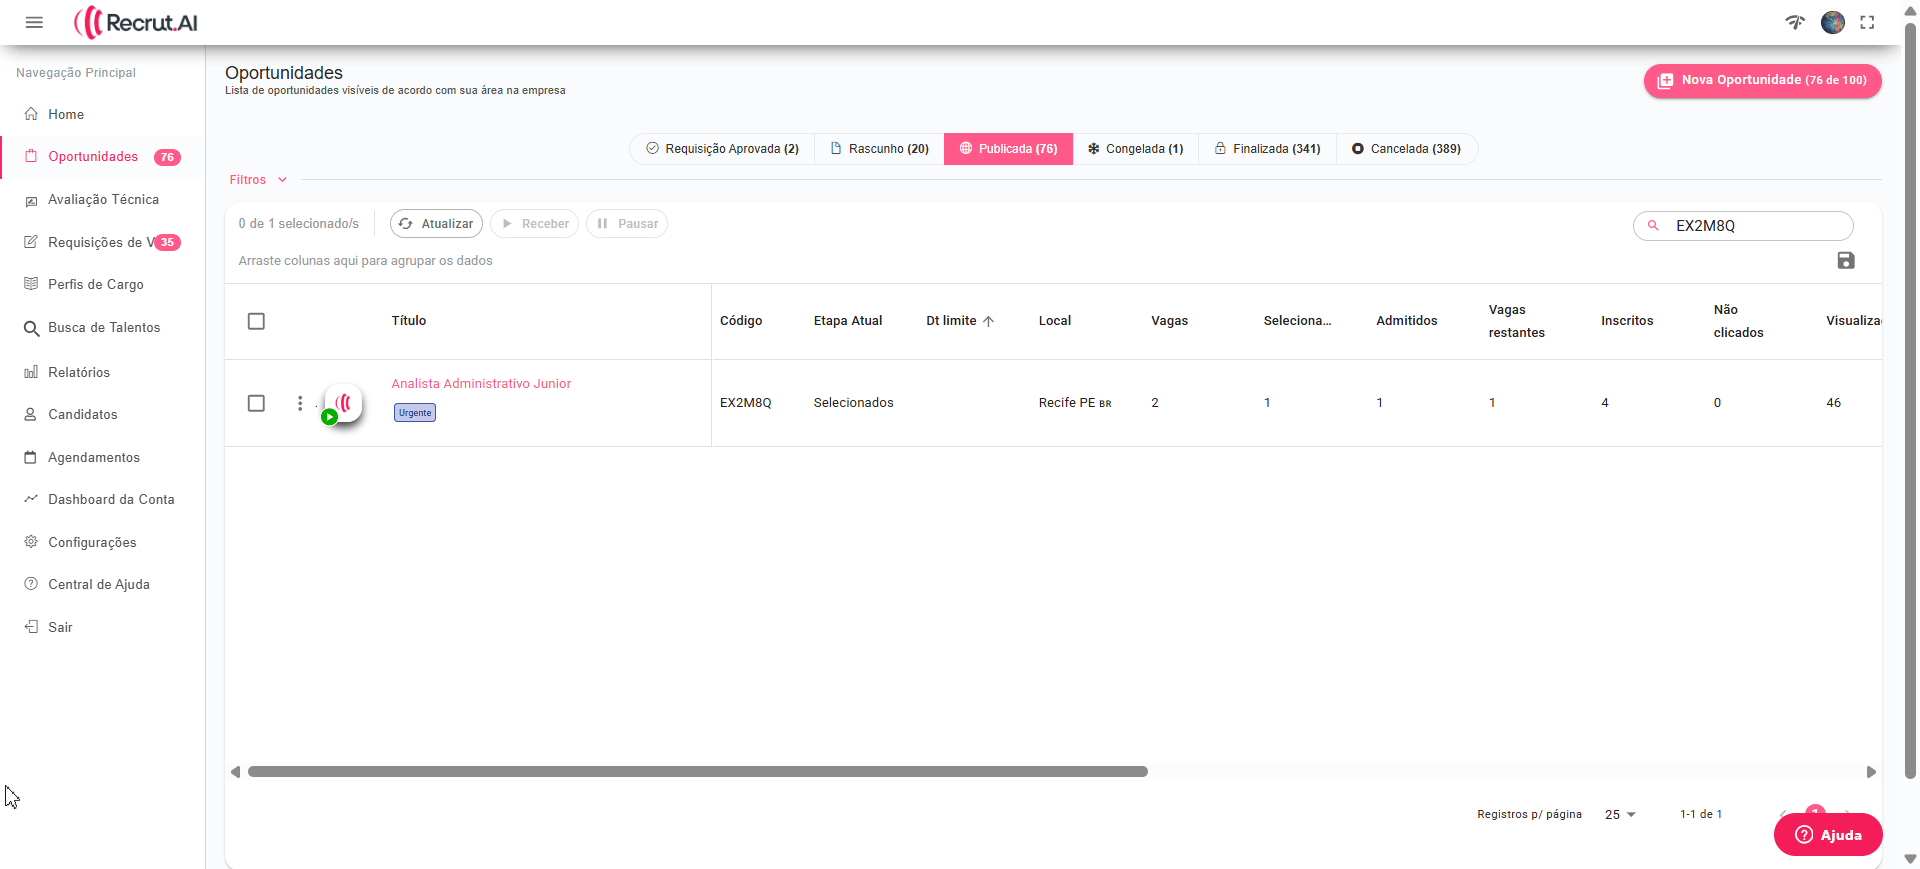This screenshot has height=869, width=1920.
Task: Switch to the Rascunho (20) tab
Action: (x=879, y=149)
